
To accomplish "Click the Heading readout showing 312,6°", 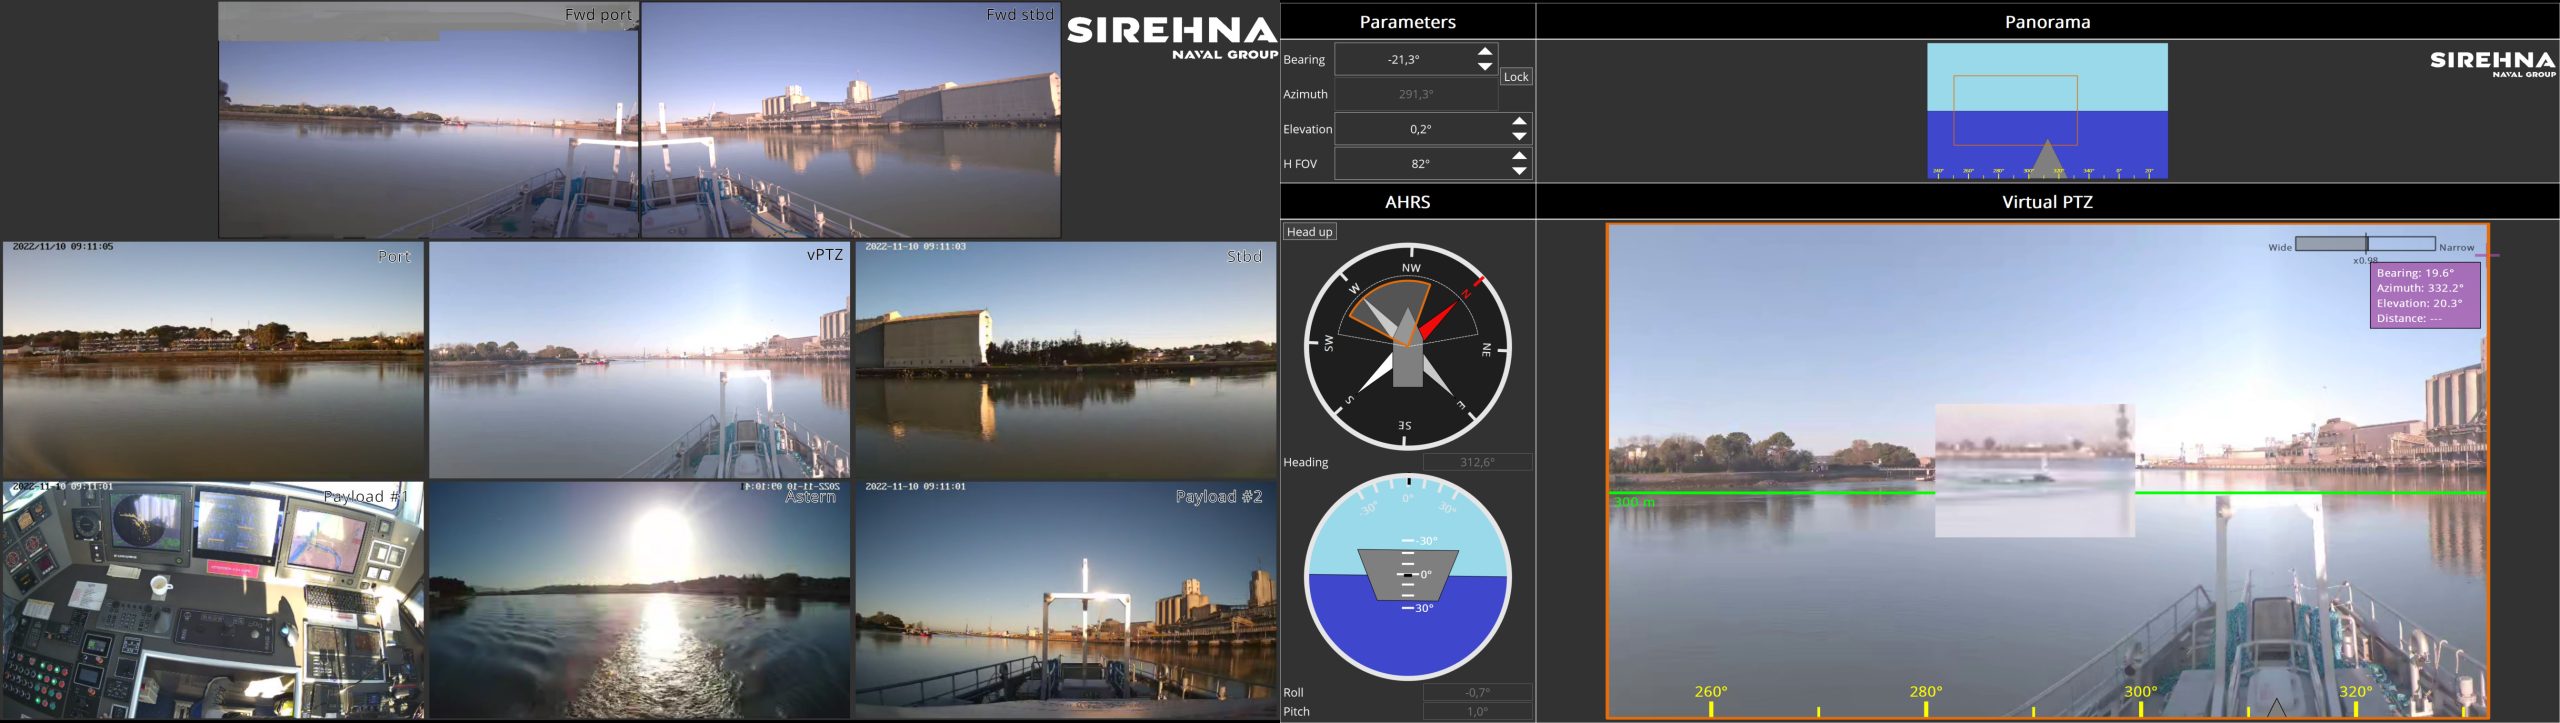I will [x=1477, y=462].
